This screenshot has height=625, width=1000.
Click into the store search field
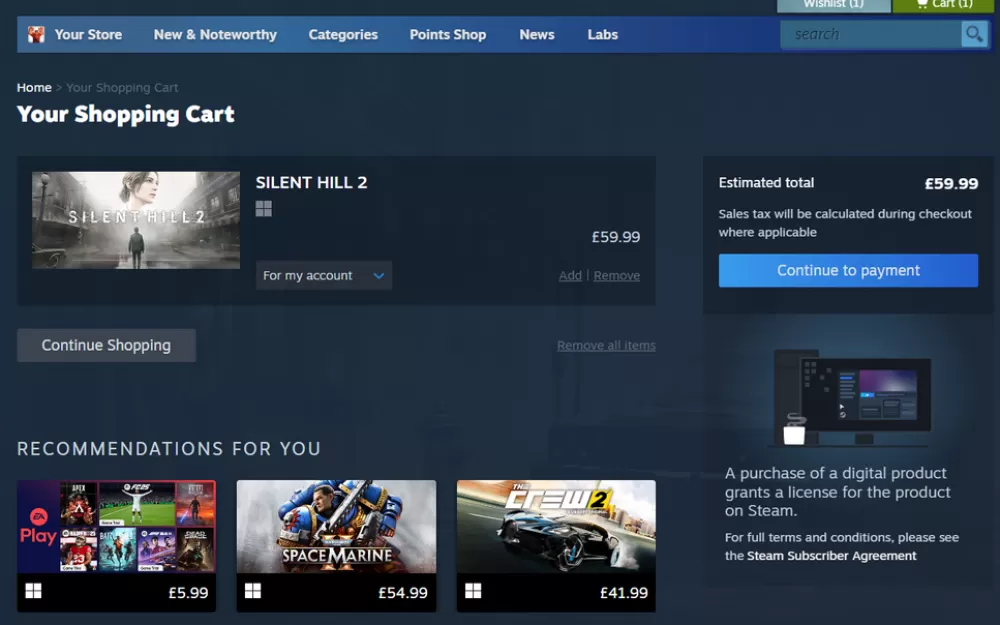[x=871, y=34]
